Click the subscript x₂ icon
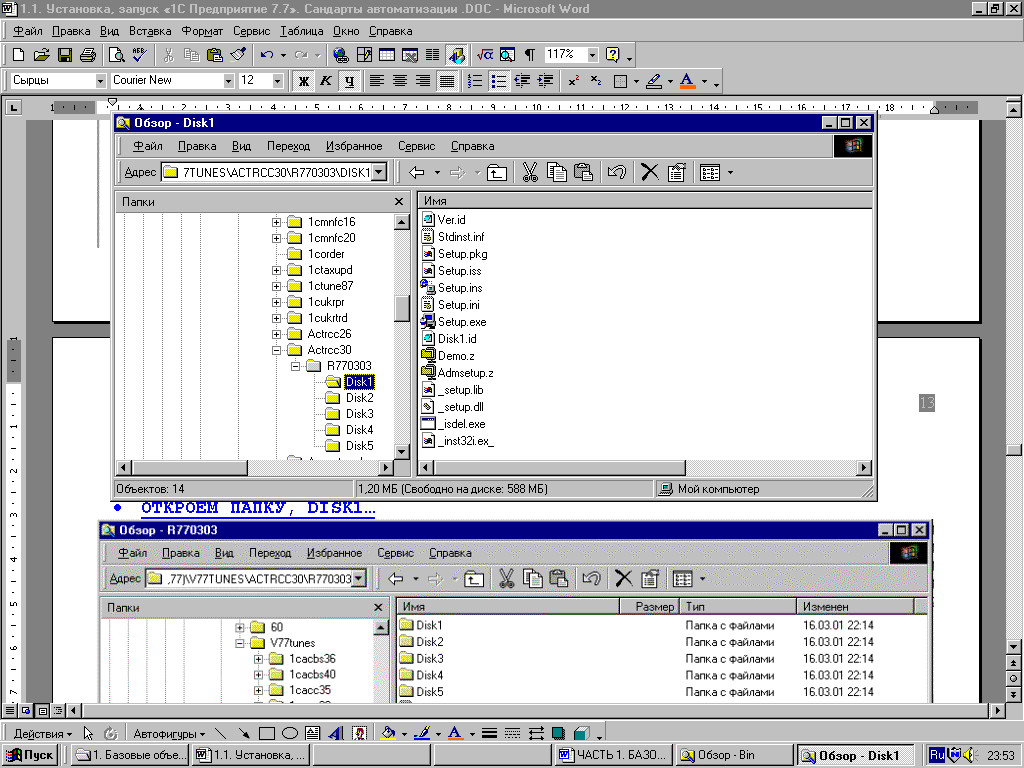The image size is (1024, 768). (596, 81)
